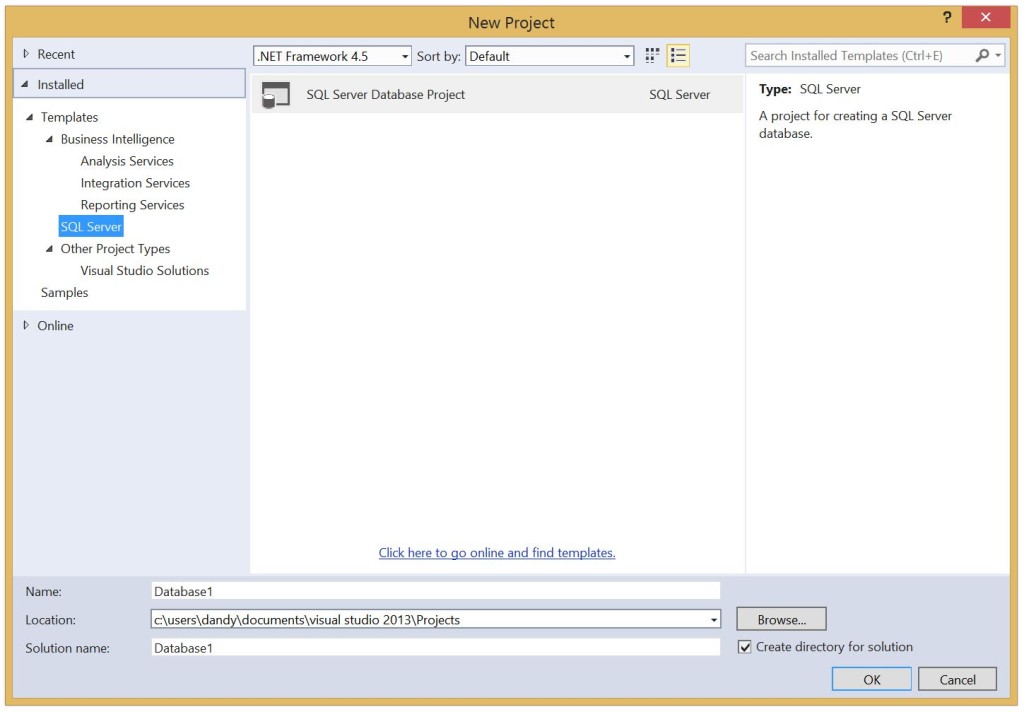Image resolution: width=1024 pixels, height=712 pixels.
Task: Close the New Project dialog
Action: [x=985, y=18]
